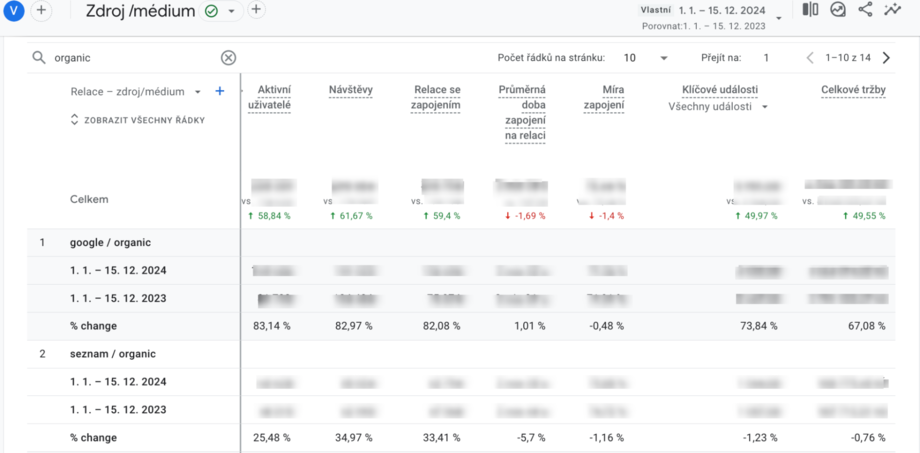
Task: Click the blue V segment avatar
Action: pos(14,10)
